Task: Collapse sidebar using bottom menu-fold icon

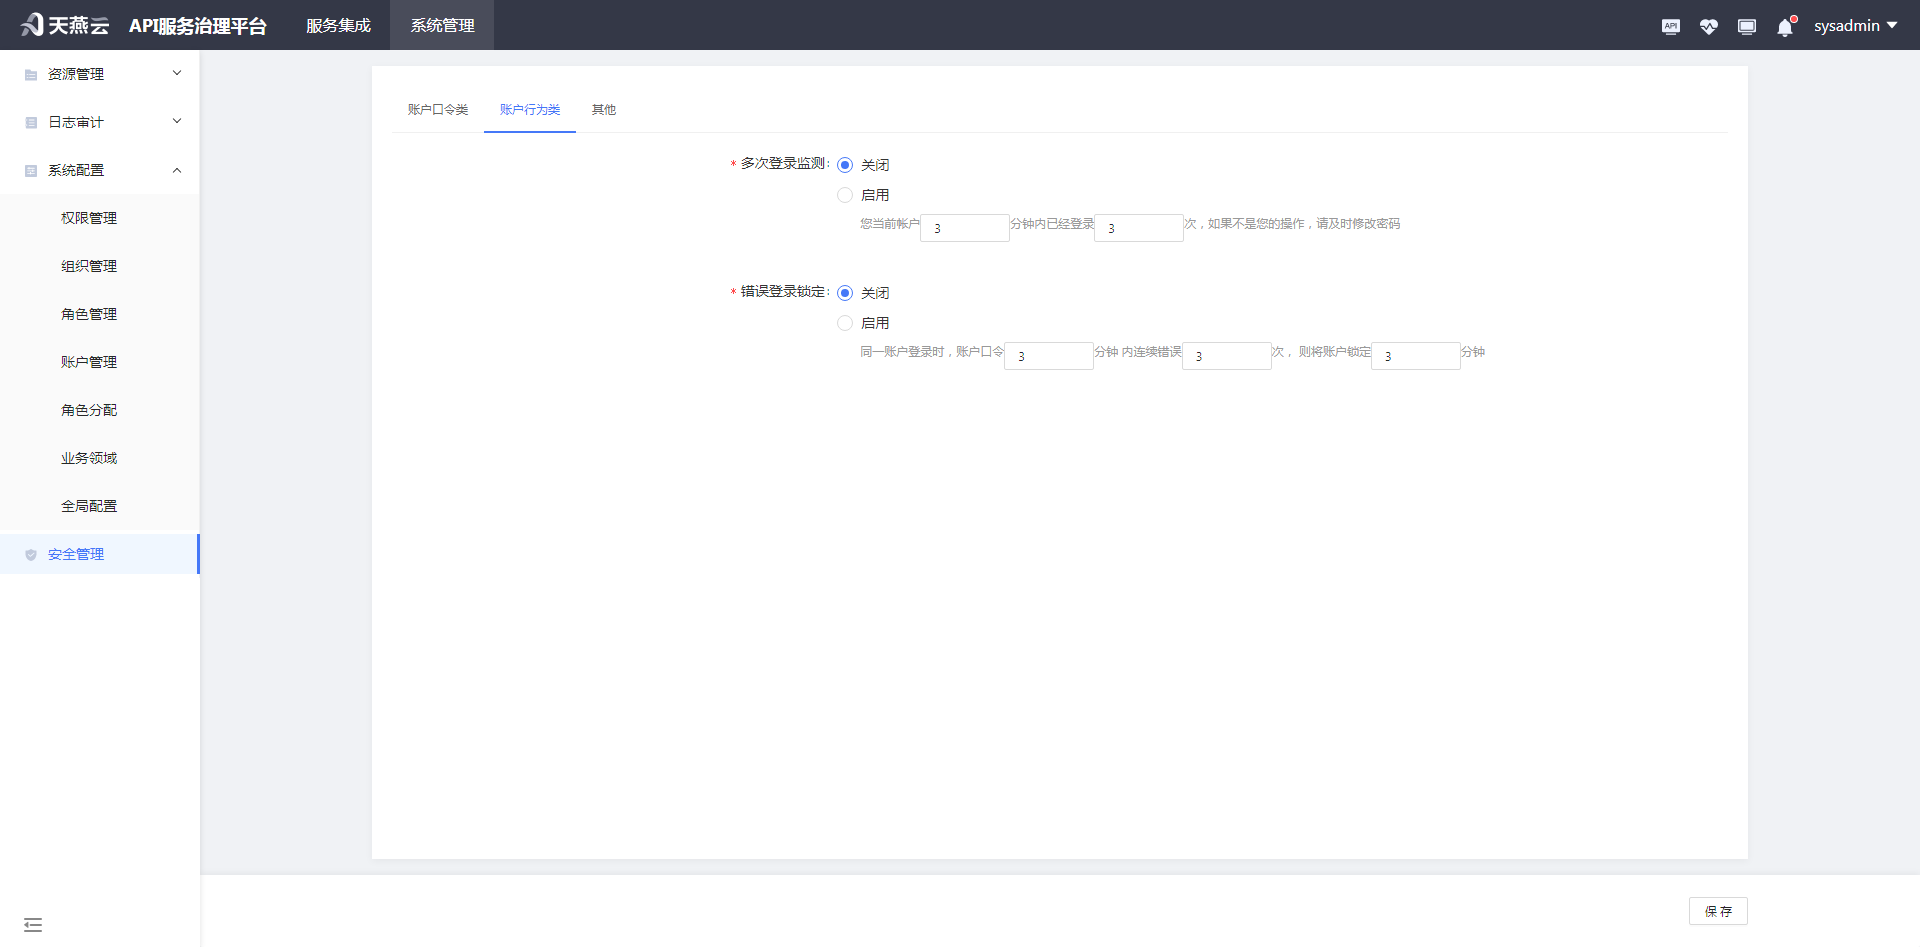Action: pos(33,925)
